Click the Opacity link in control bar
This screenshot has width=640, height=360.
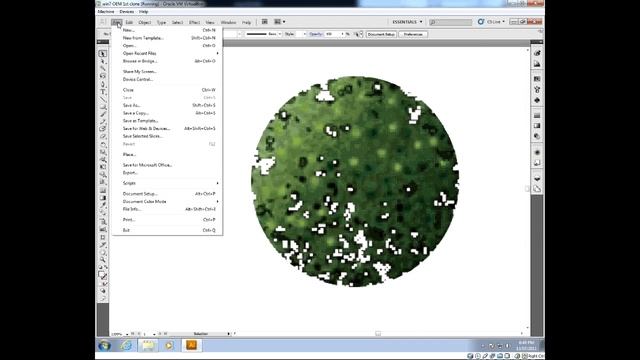click(315, 34)
